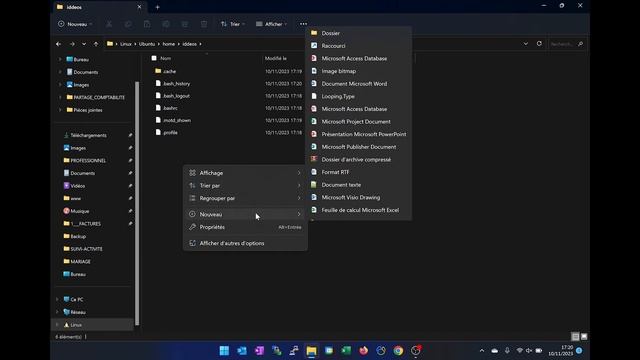Open the Trier sort dropdown
The image size is (640, 360).
pos(233,24)
